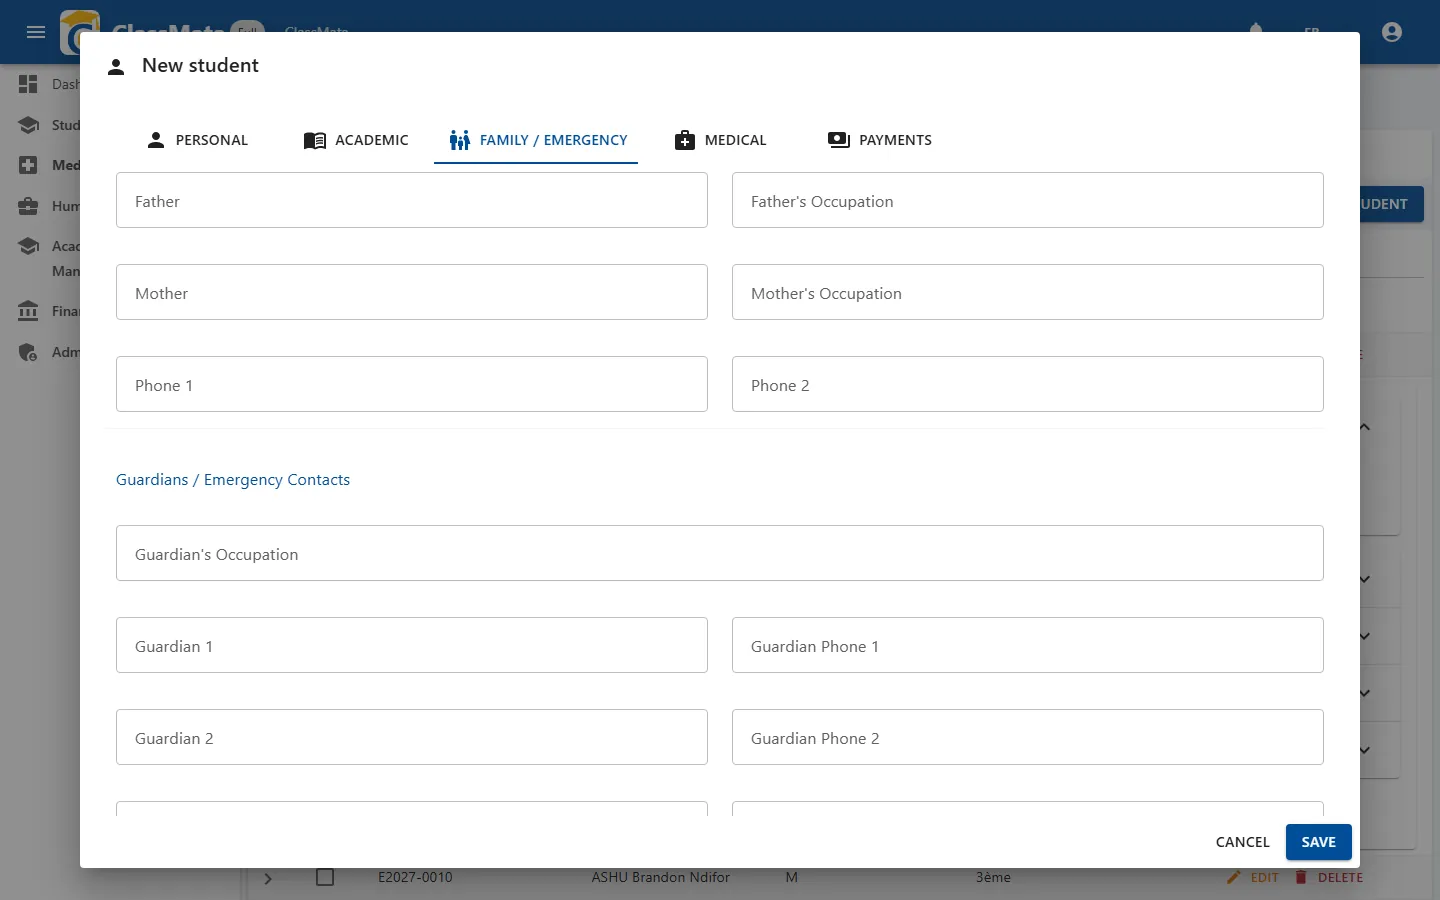This screenshot has width=1440, height=900.
Task: Click the Guardian Phone 2 field
Action: [1028, 737]
